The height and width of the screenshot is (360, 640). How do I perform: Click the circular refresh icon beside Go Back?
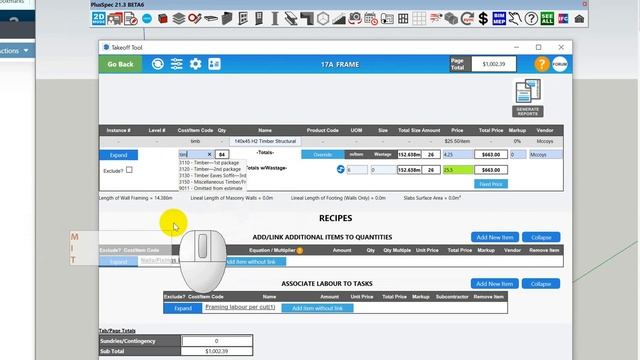158,64
